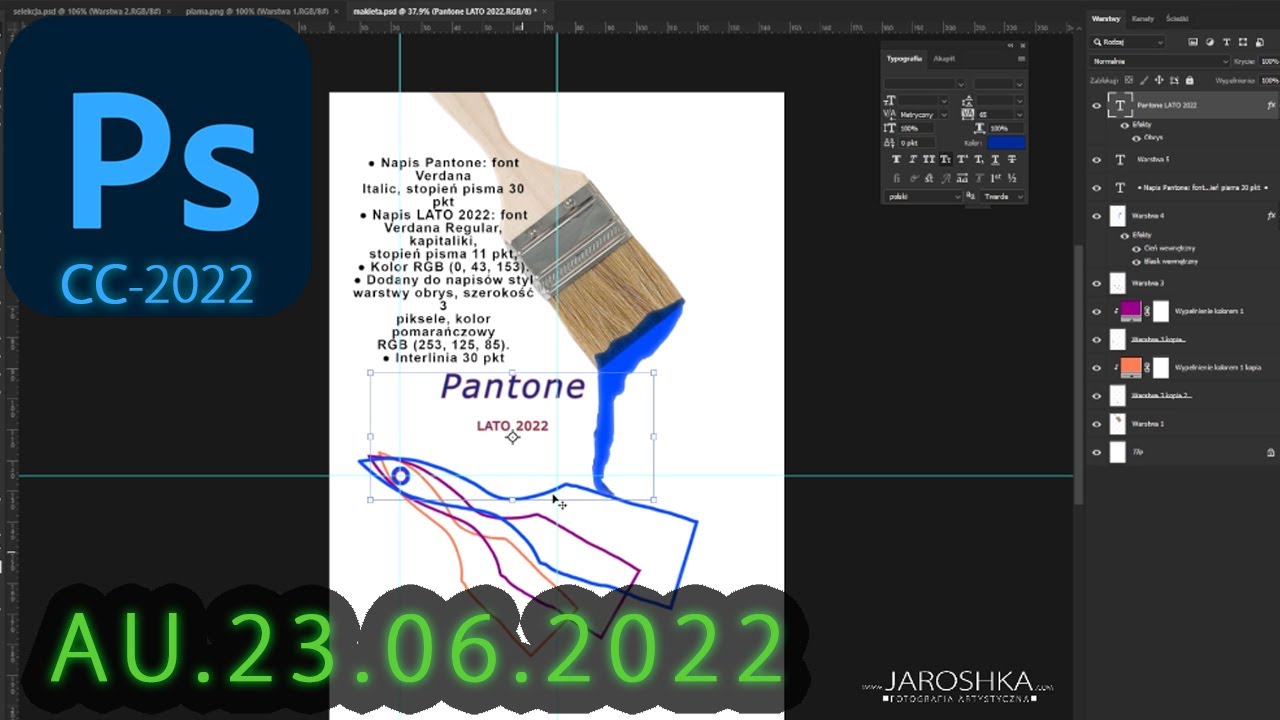Hide the Warstwa 5 layer
This screenshot has width=1280, height=720.
pyautogui.click(x=1097, y=159)
